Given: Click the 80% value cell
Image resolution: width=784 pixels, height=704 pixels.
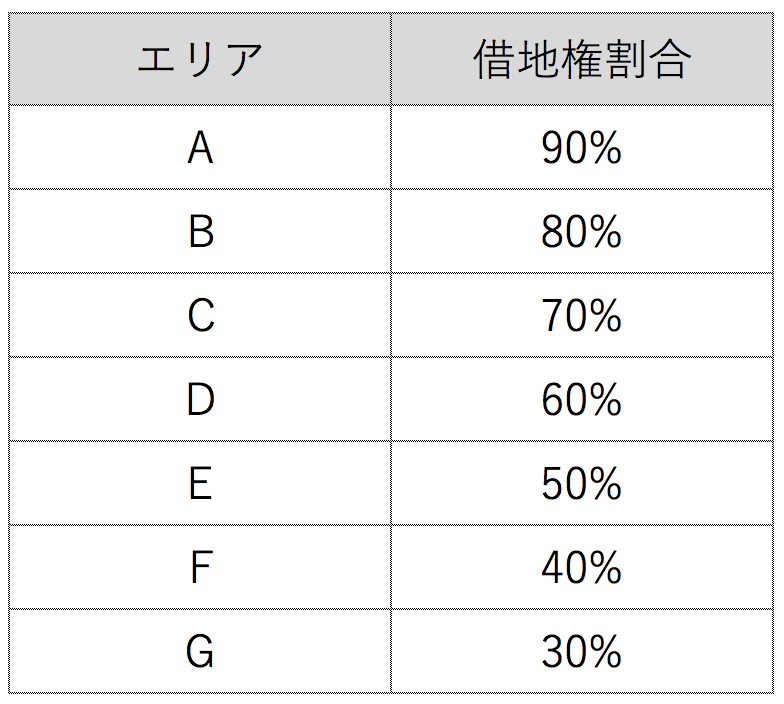Looking at the screenshot, I should [x=582, y=232].
